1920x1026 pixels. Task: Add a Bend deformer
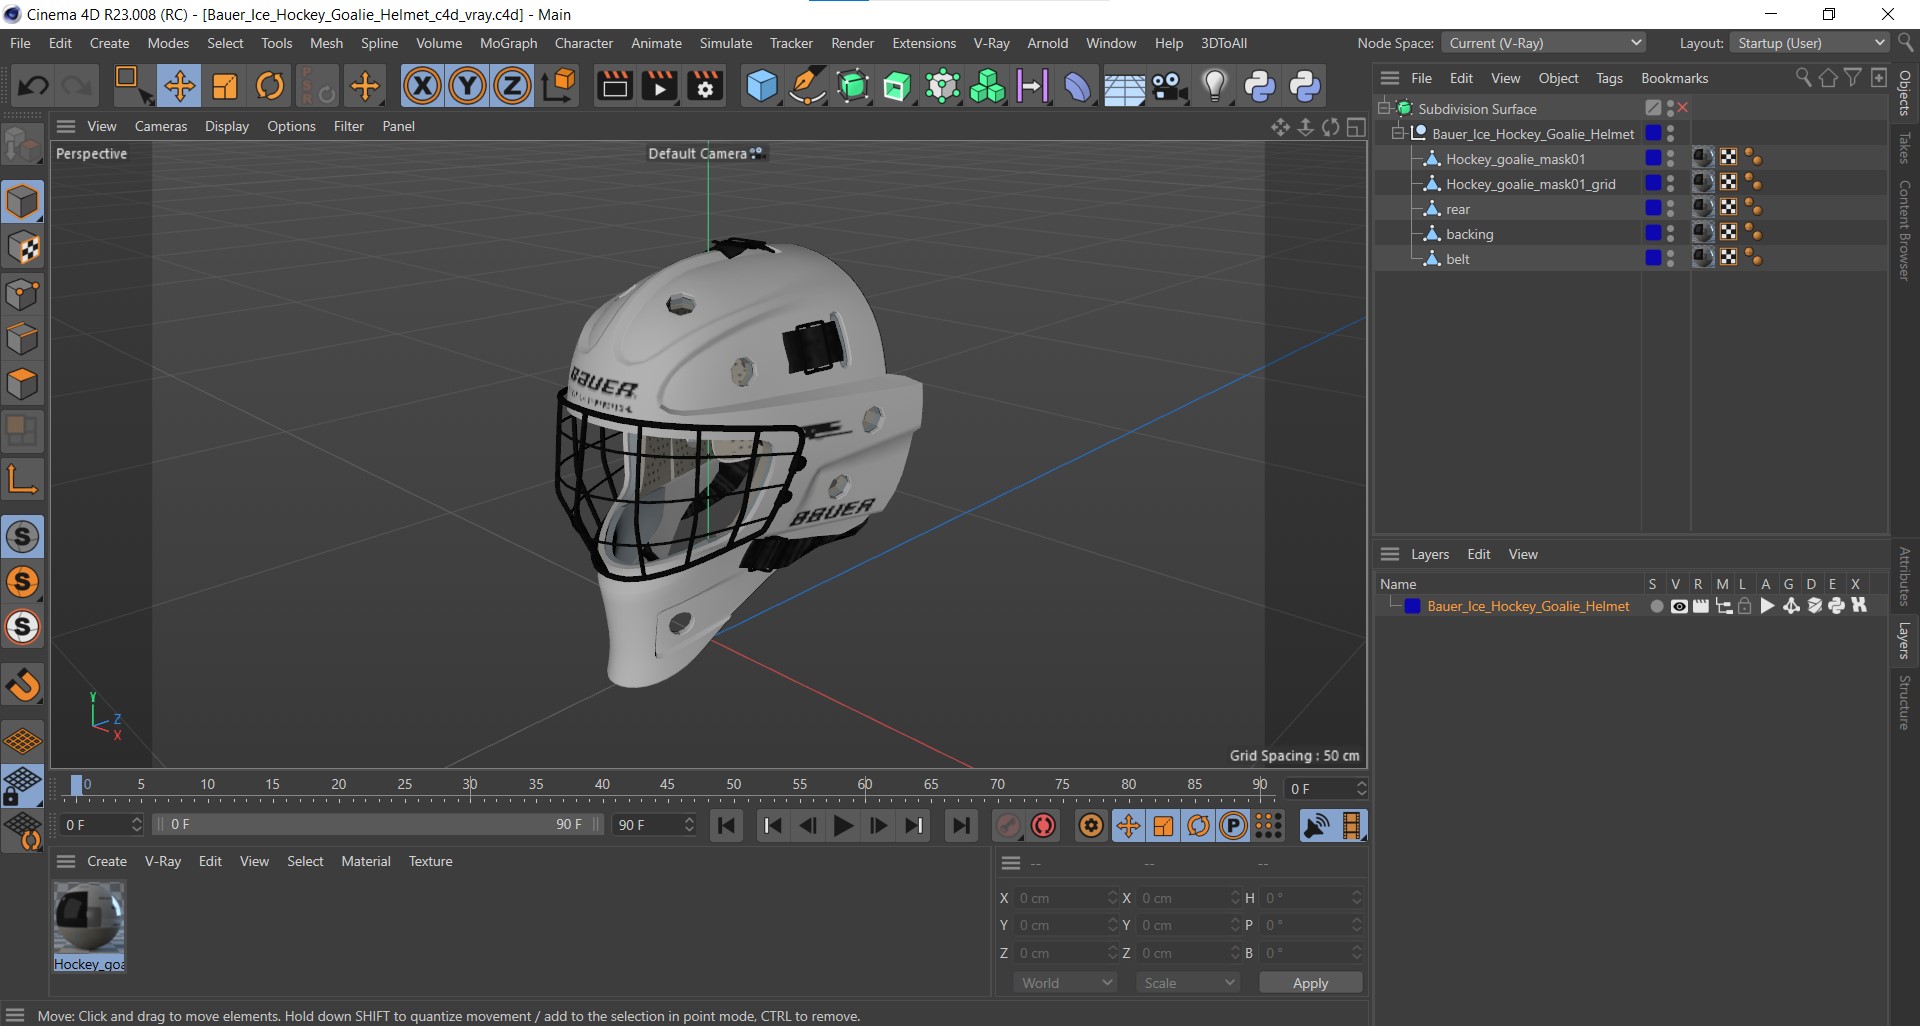1077,86
